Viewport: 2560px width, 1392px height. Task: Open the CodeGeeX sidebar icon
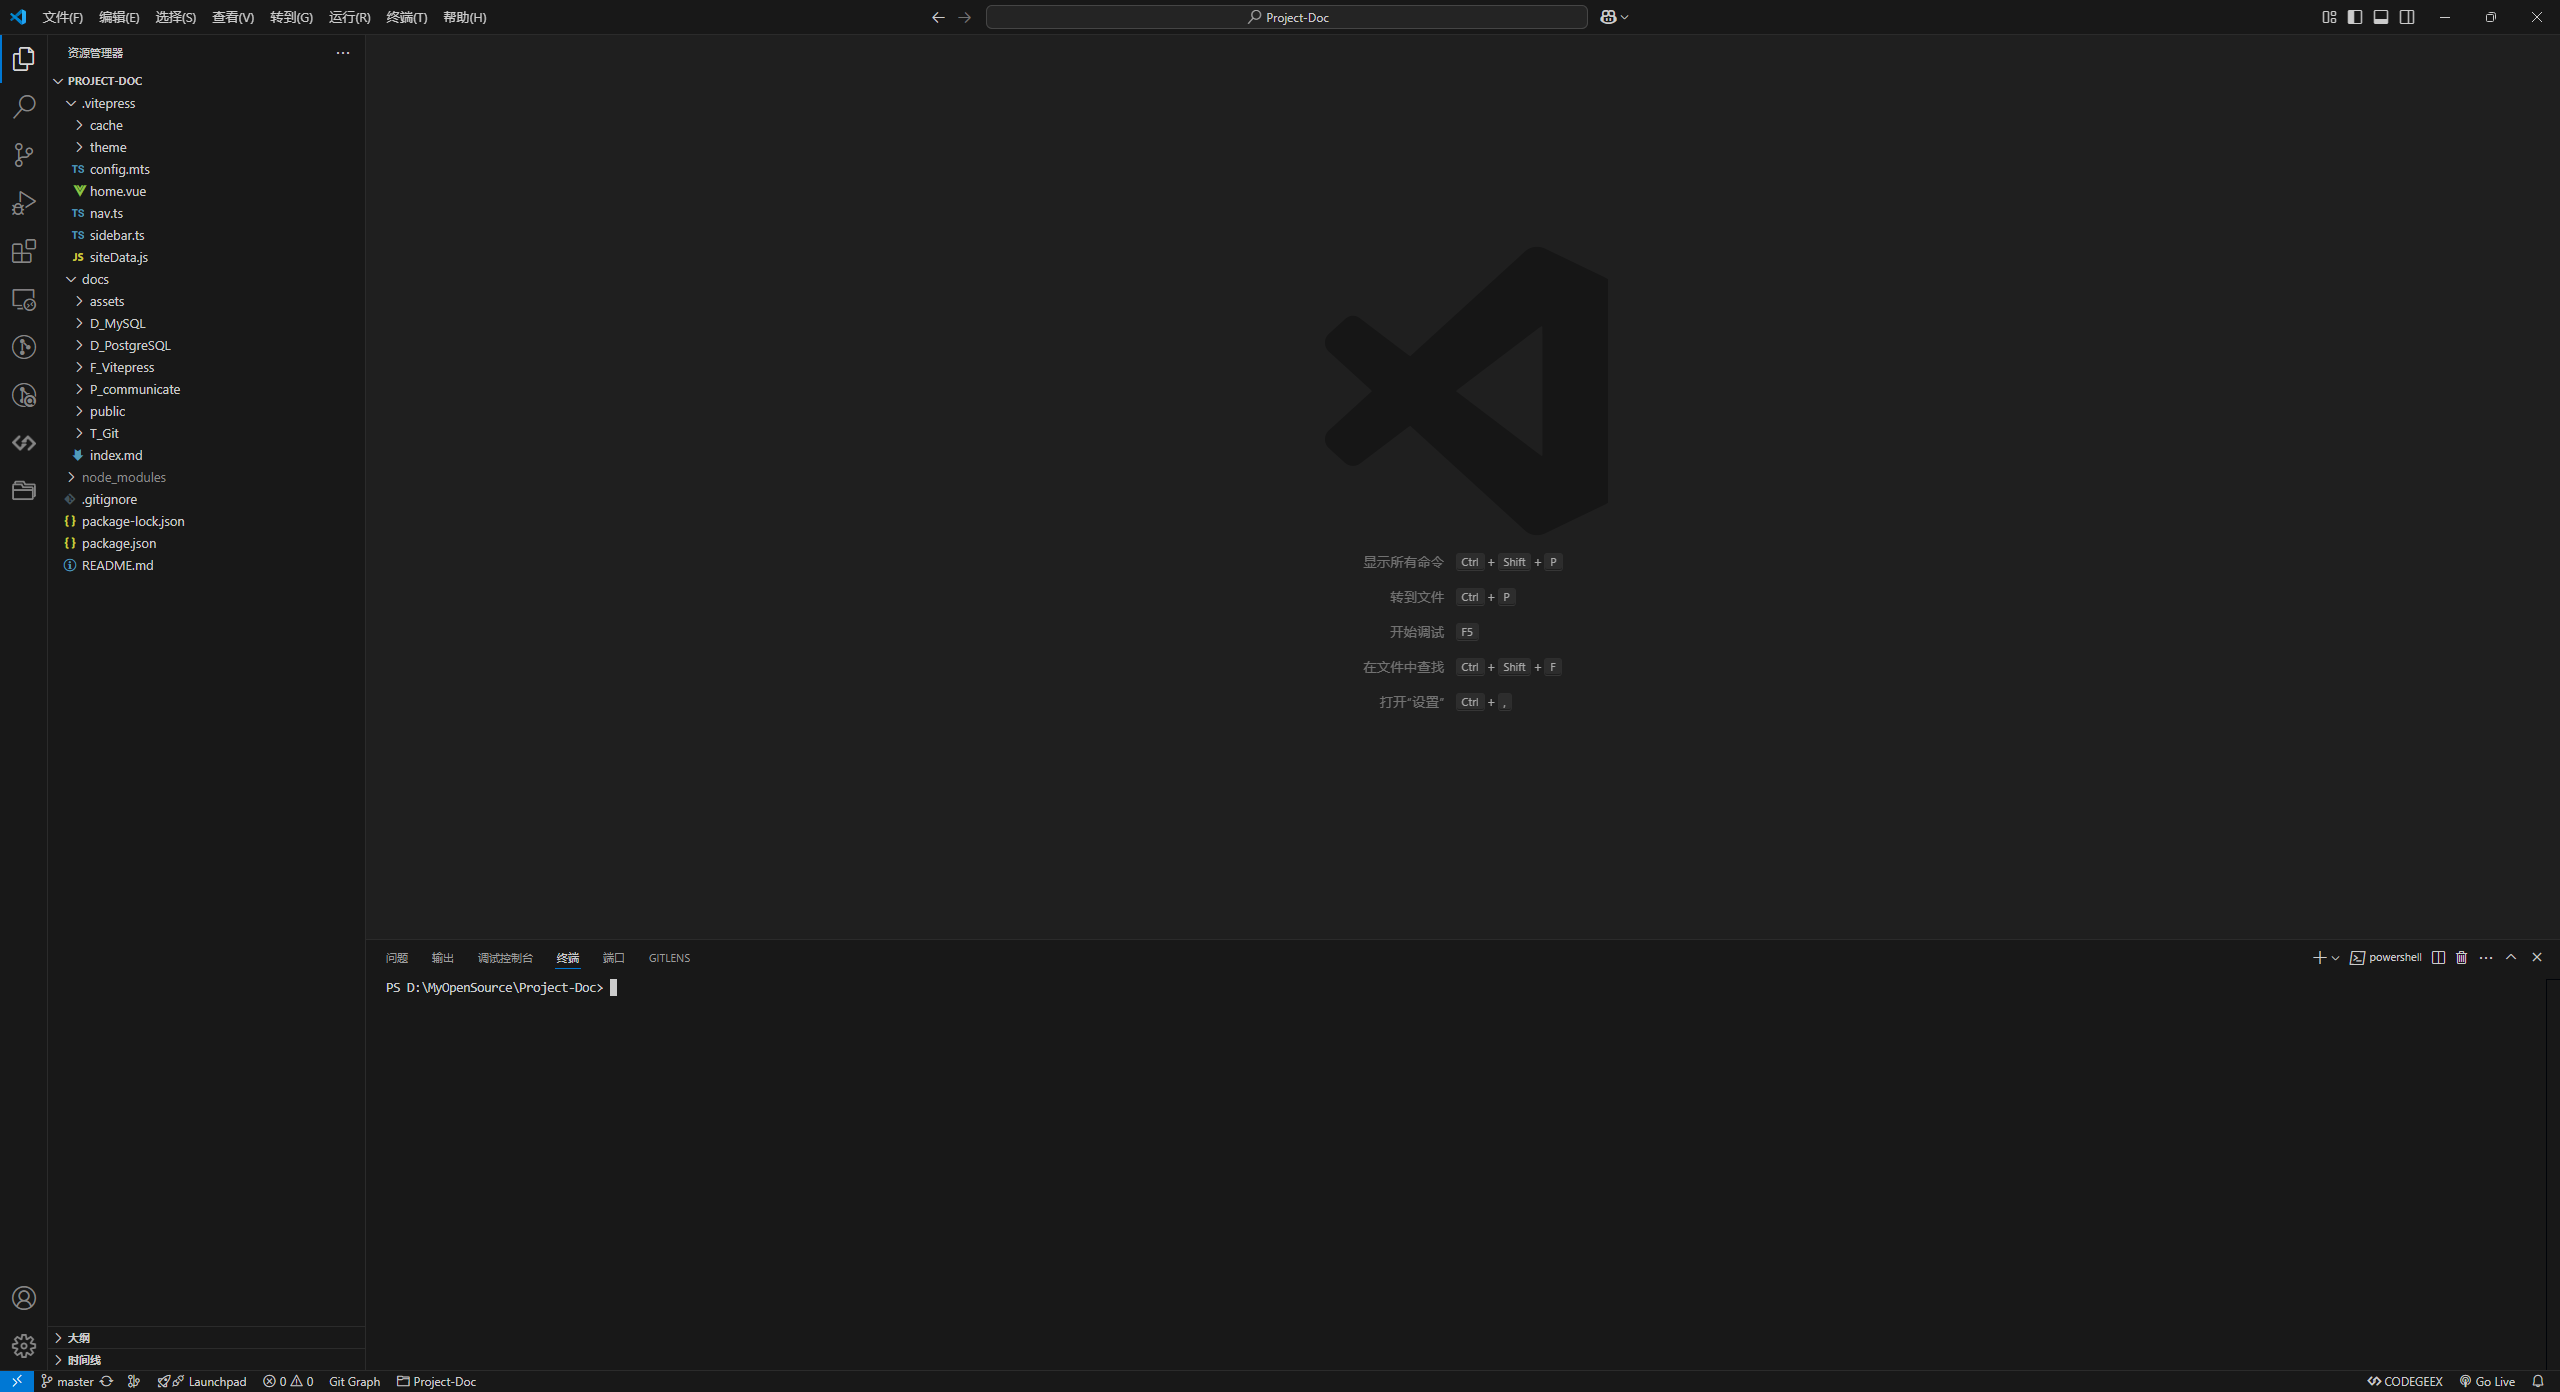pyautogui.click(x=24, y=443)
